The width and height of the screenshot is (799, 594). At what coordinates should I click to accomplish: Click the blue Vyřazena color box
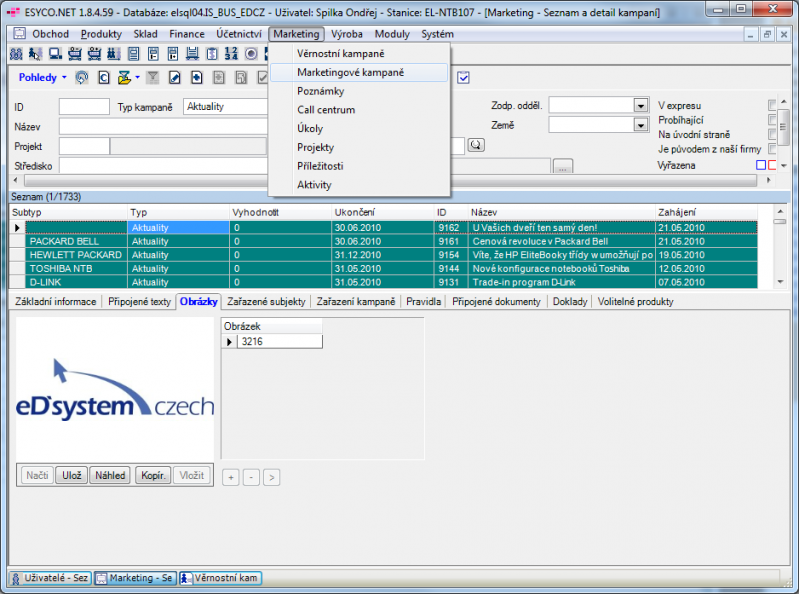click(x=760, y=165)
